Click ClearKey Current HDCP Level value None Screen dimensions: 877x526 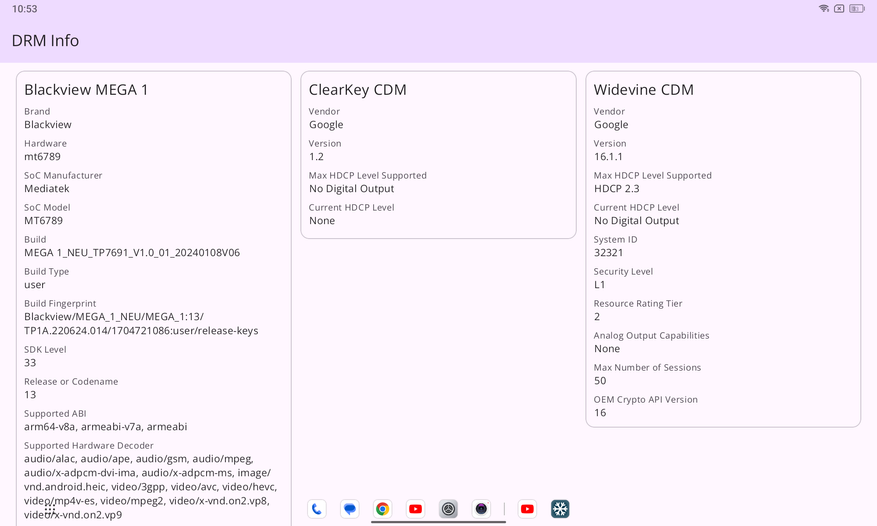(322, 220)
